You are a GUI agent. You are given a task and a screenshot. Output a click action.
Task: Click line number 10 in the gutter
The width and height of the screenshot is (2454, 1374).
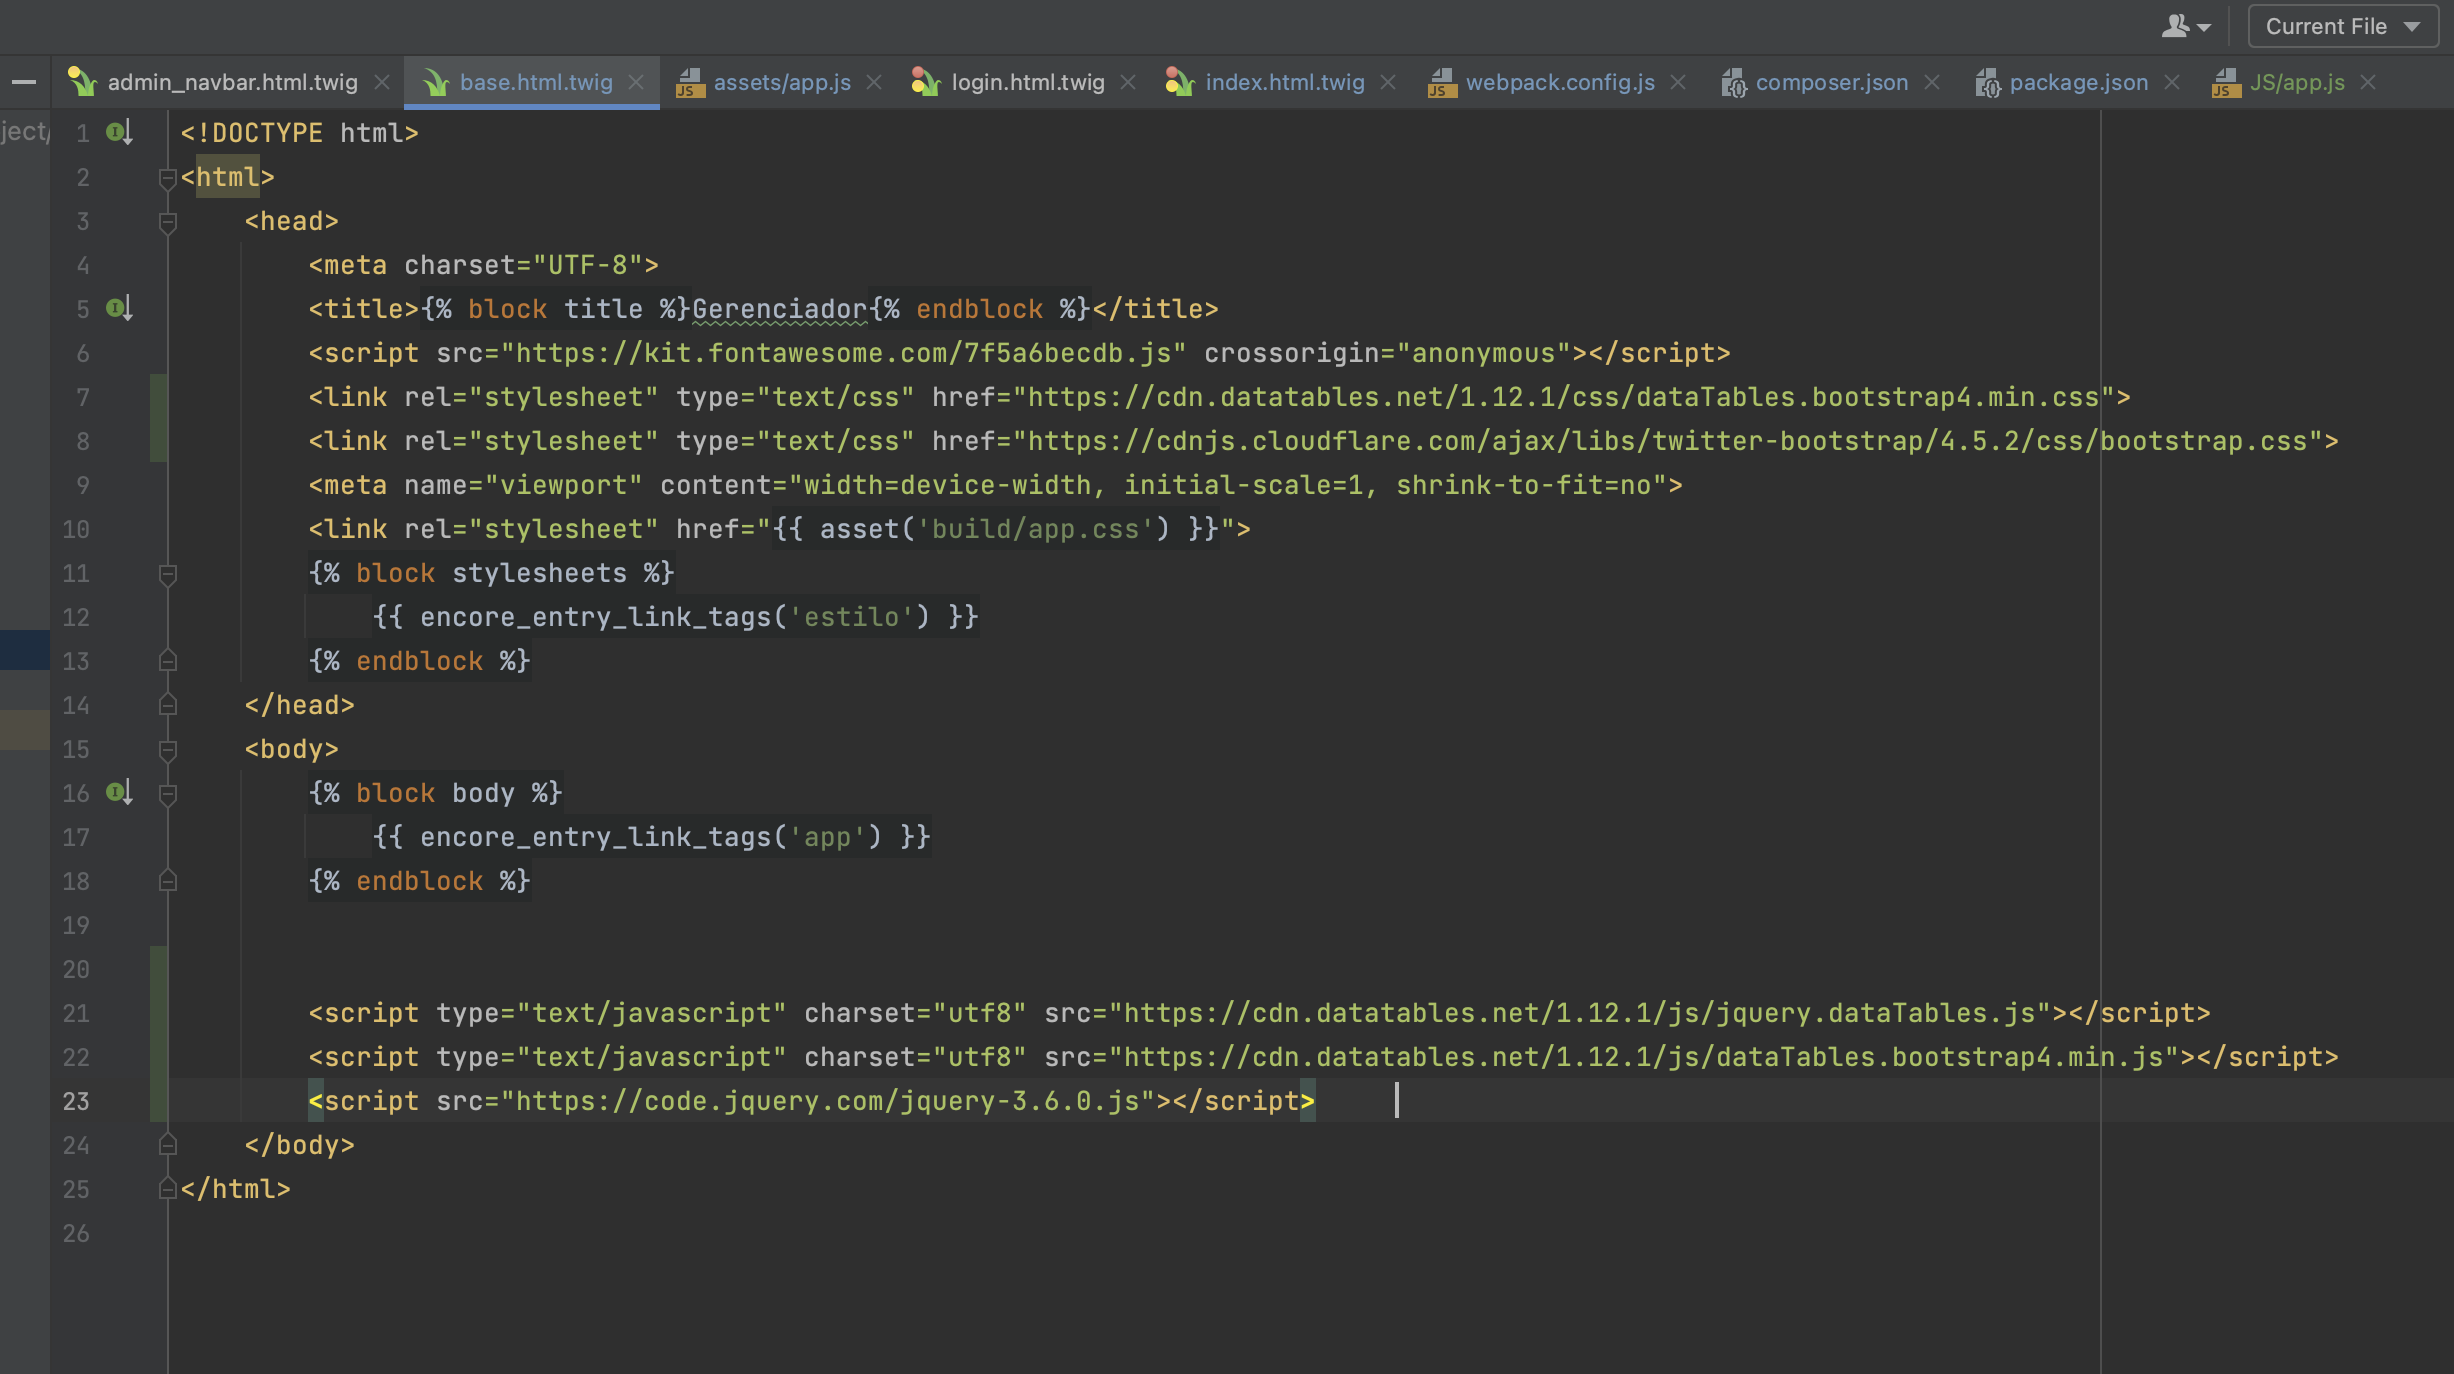(x=76, y=529)
